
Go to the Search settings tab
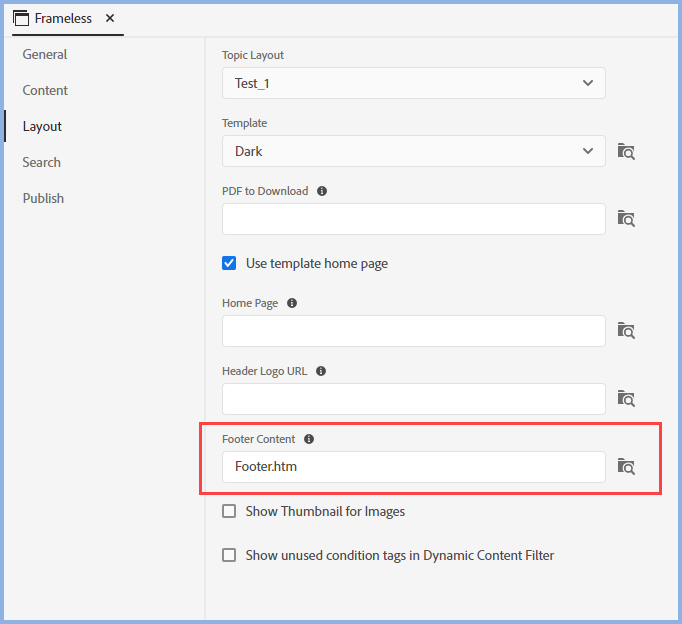pyautogui.click(x=42, y=162)
